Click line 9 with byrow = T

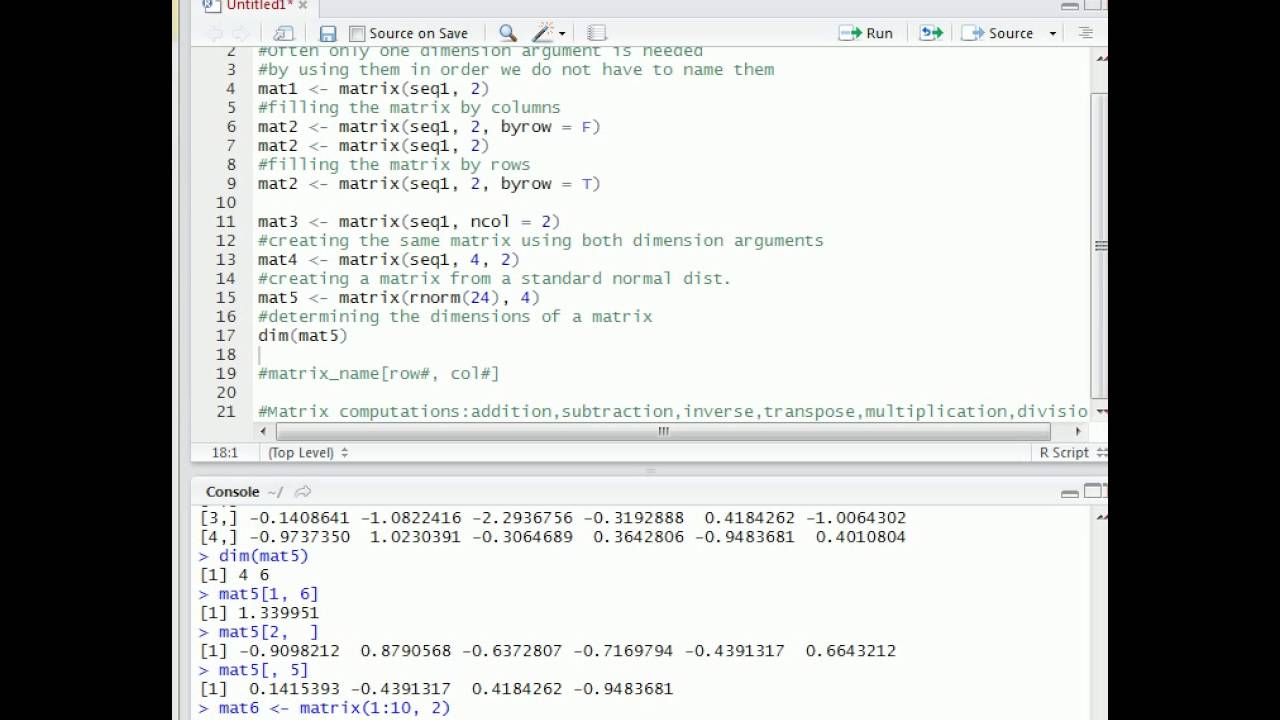click(x=429, y=183)
